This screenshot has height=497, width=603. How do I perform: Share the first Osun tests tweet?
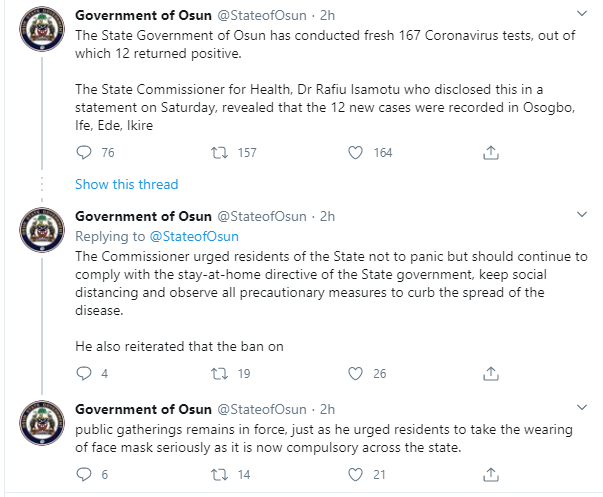coord(491,153)
